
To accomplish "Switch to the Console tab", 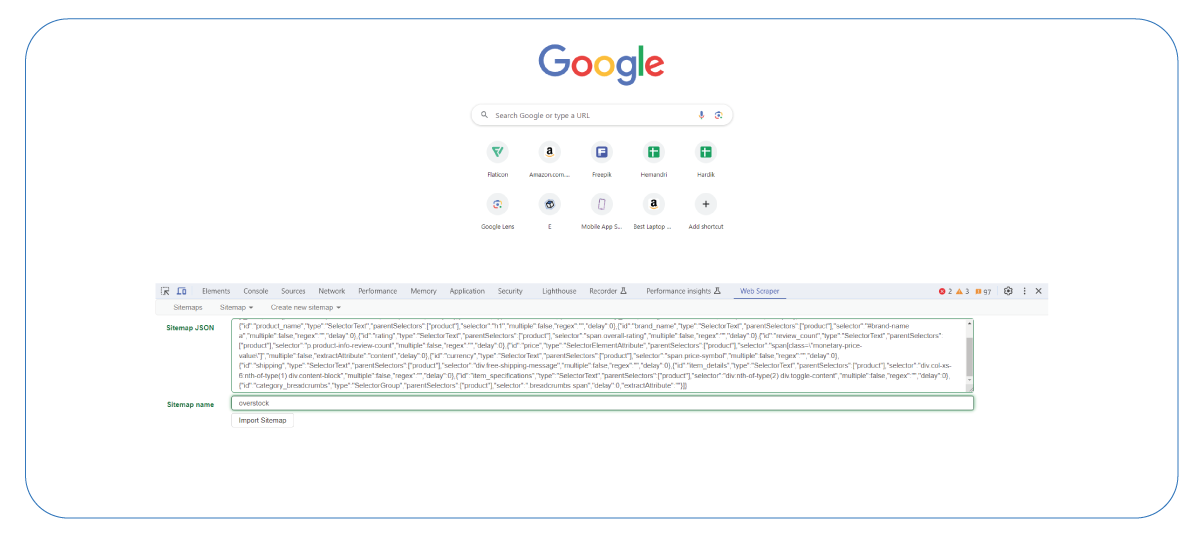I will click(256, 291).
